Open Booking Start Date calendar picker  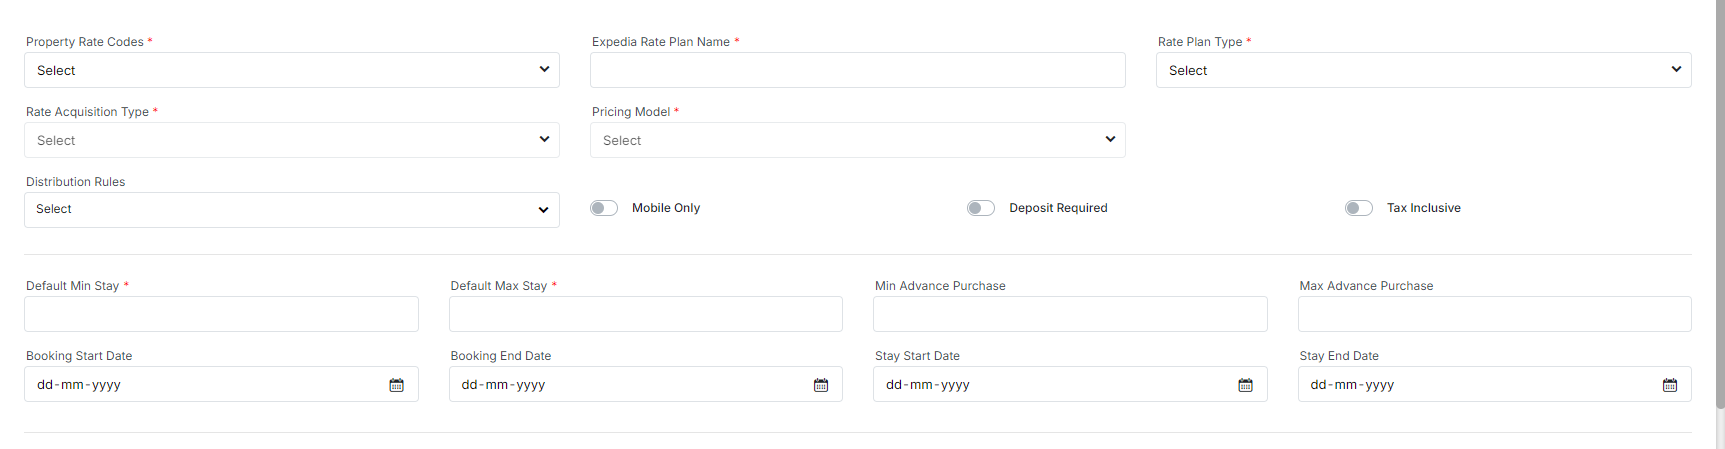coord(396,385)
